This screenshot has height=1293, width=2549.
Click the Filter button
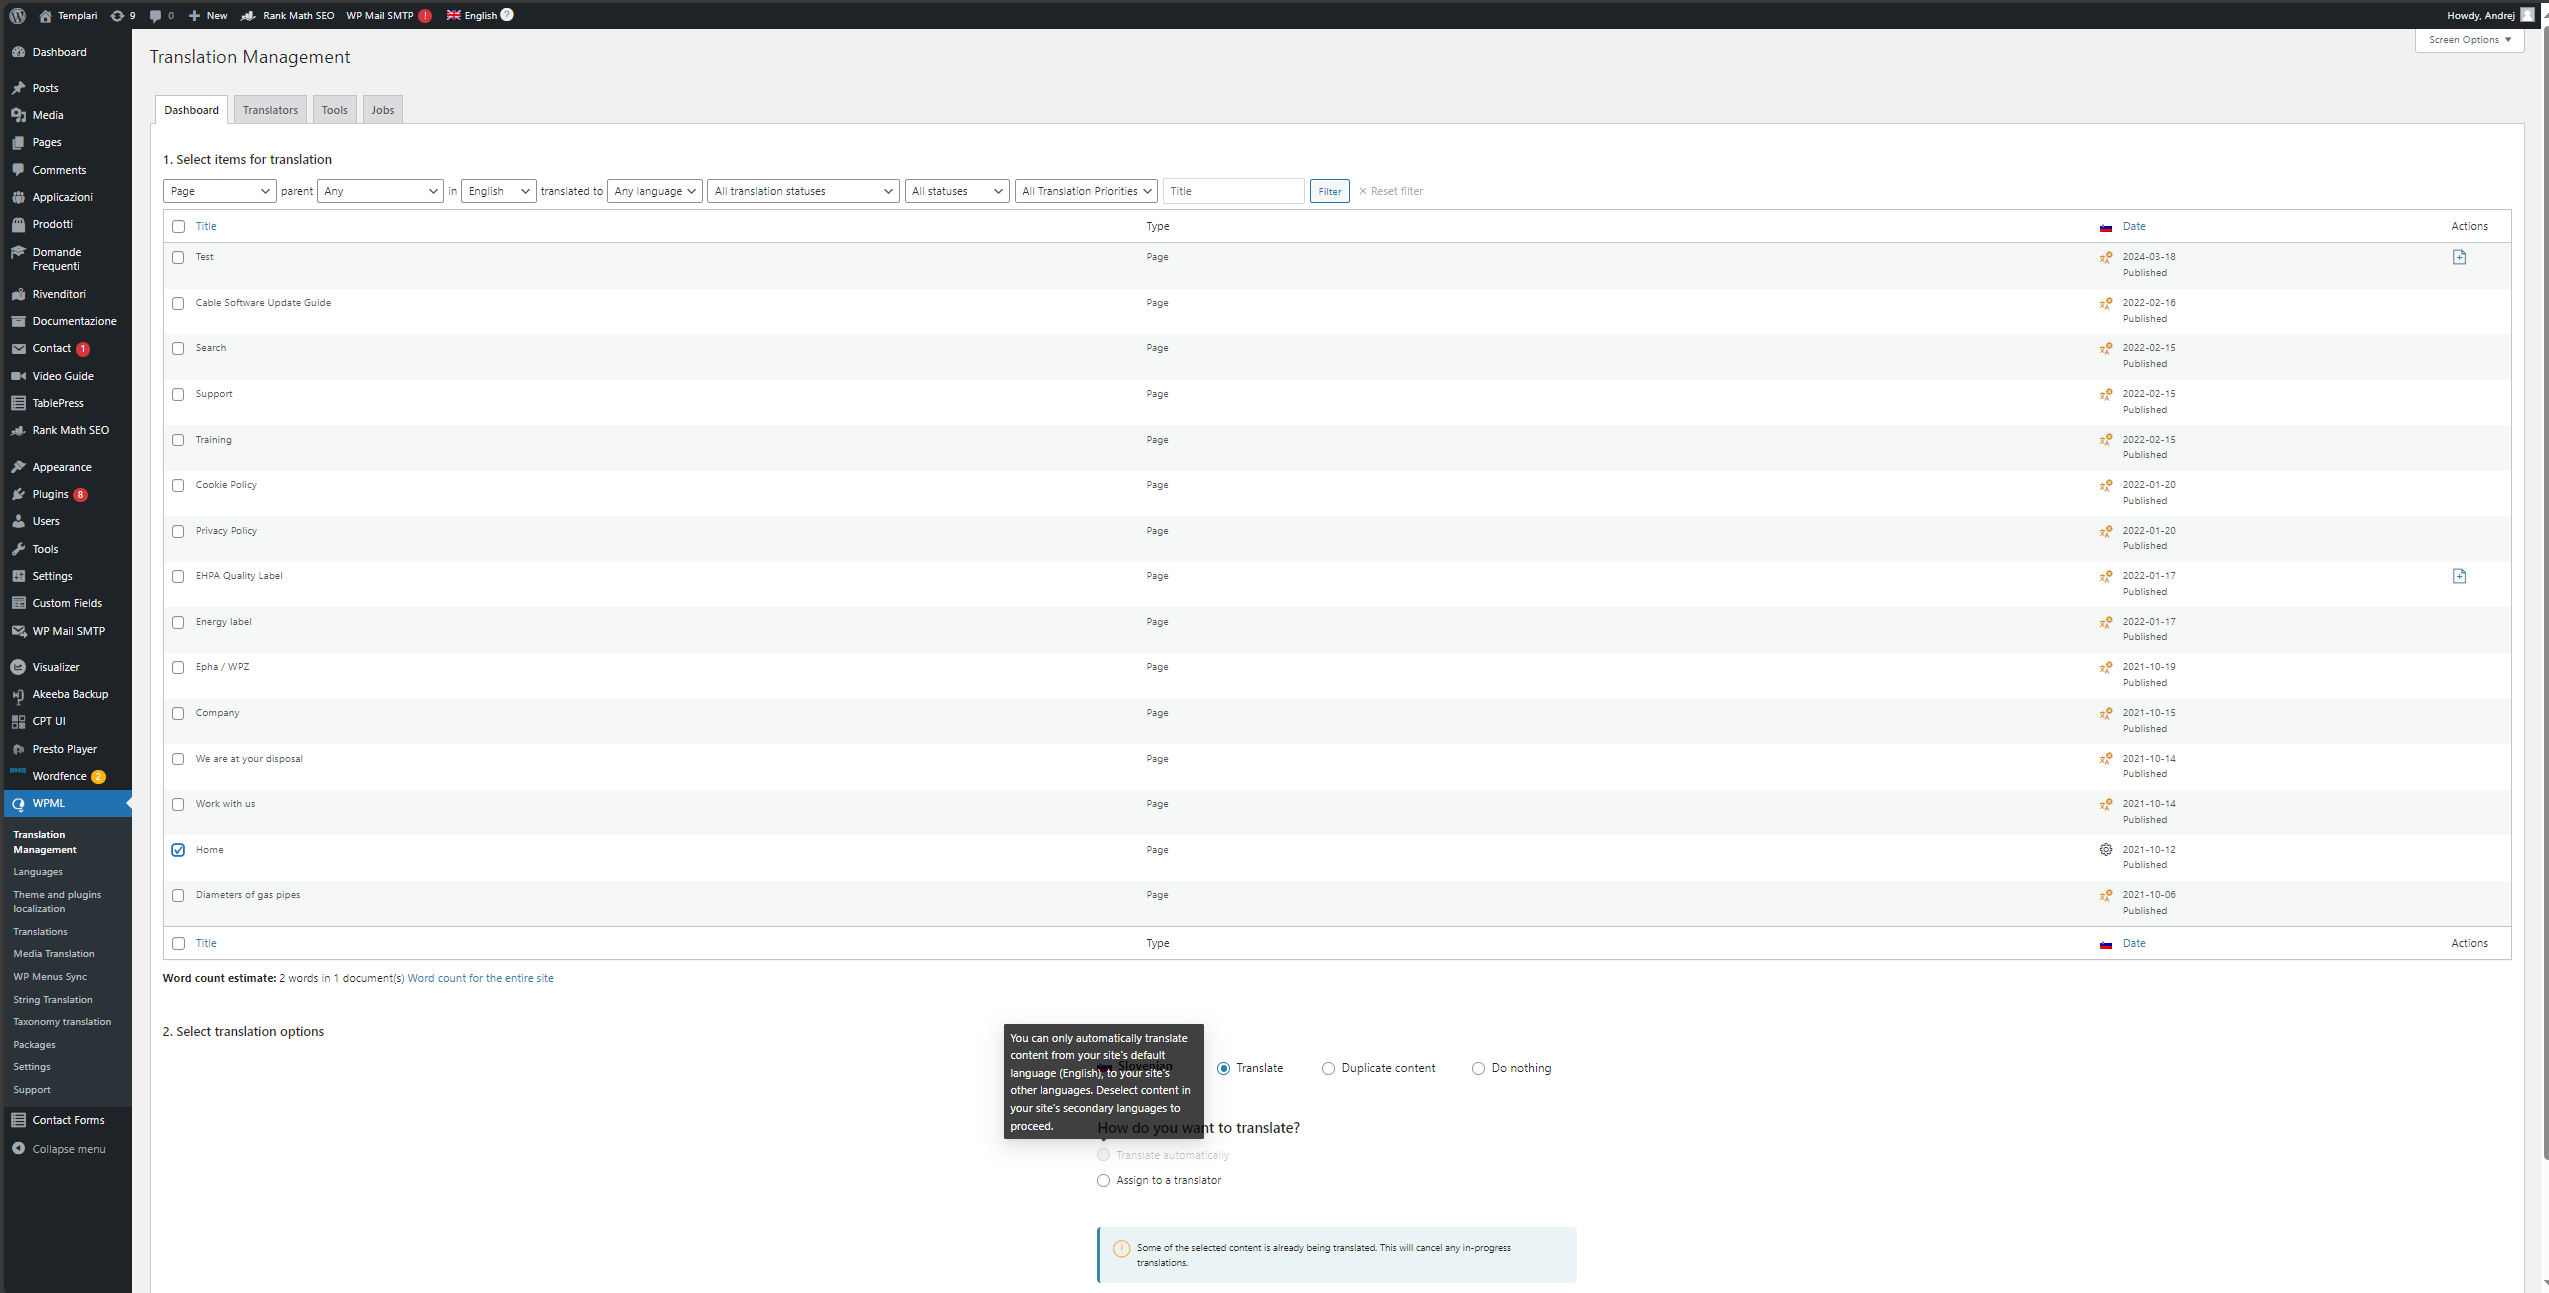pyautogui.click(x=1329, y=191)
